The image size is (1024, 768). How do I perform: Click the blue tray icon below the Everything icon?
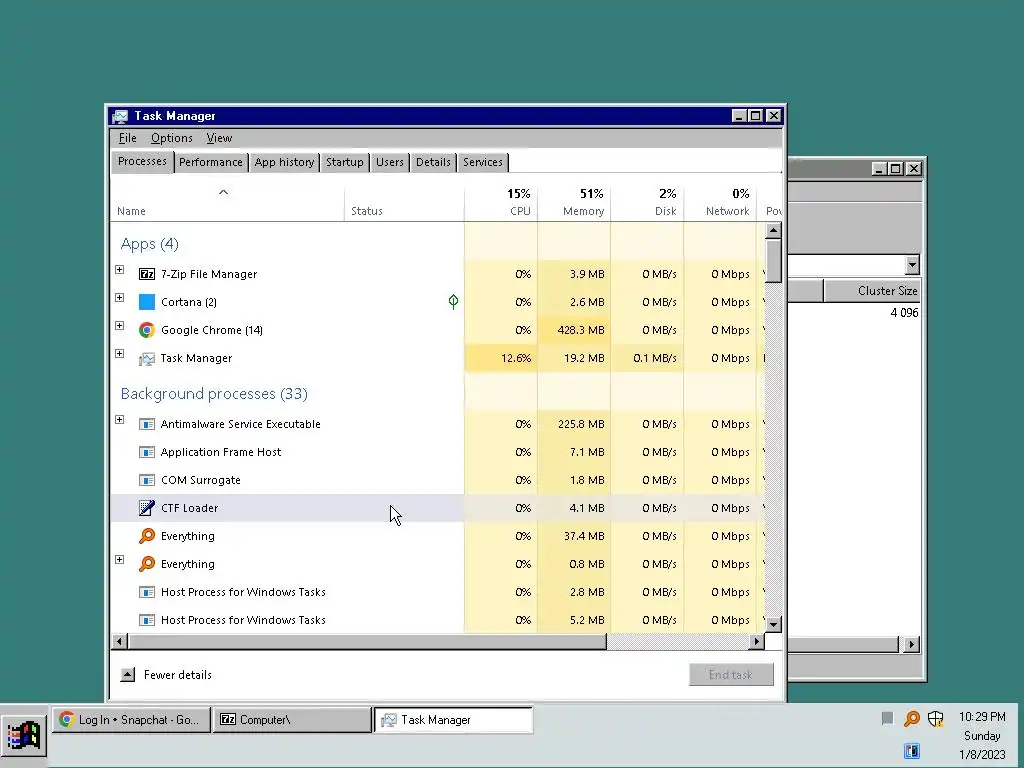[x=912, y=751]
